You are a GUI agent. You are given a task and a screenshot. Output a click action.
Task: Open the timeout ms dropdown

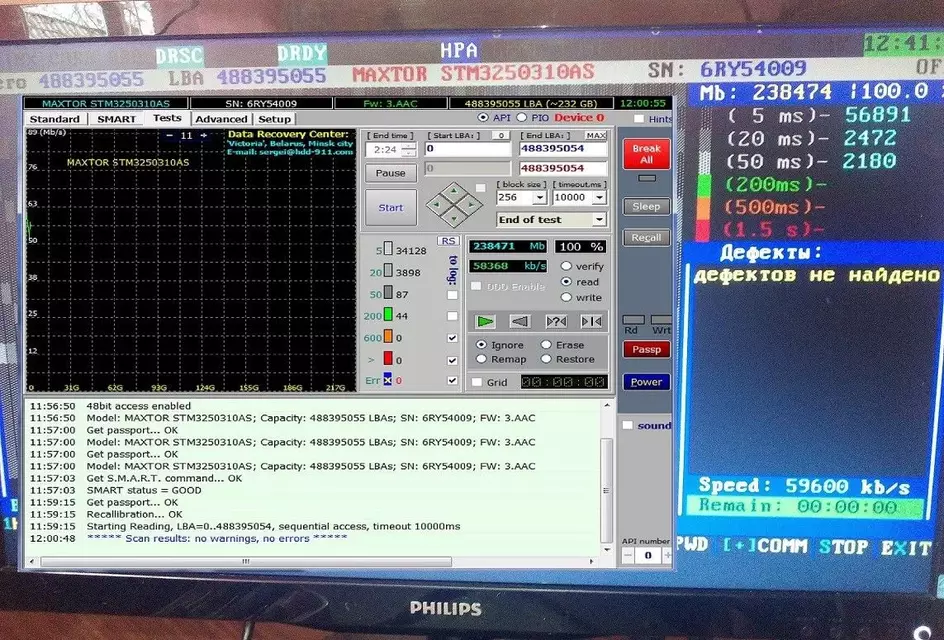(x=600, y=197)
